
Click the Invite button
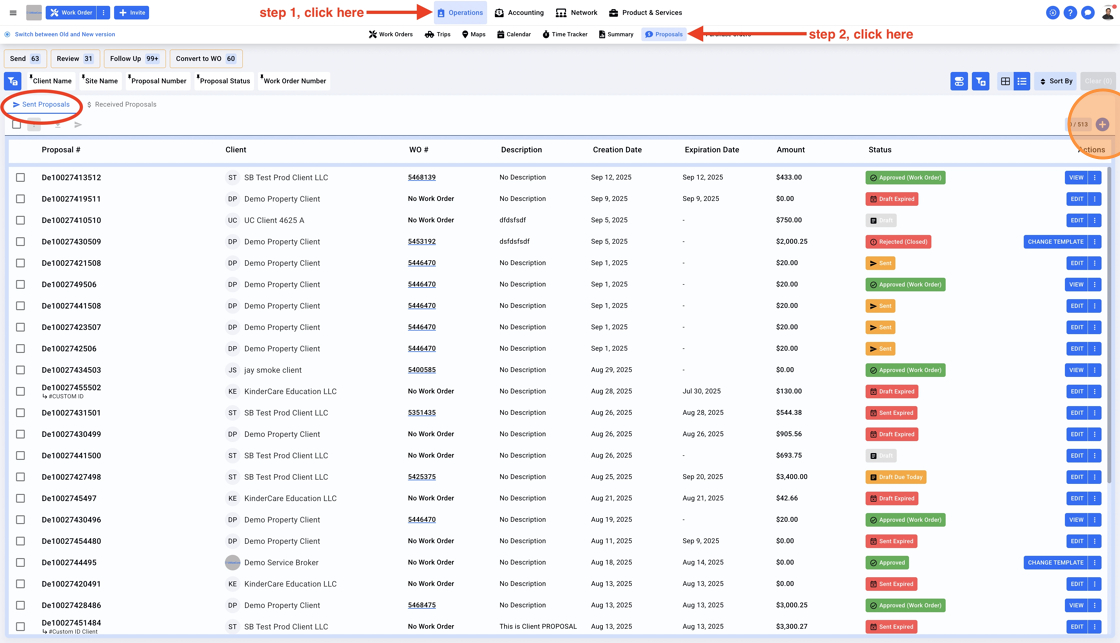click(131, 13)
